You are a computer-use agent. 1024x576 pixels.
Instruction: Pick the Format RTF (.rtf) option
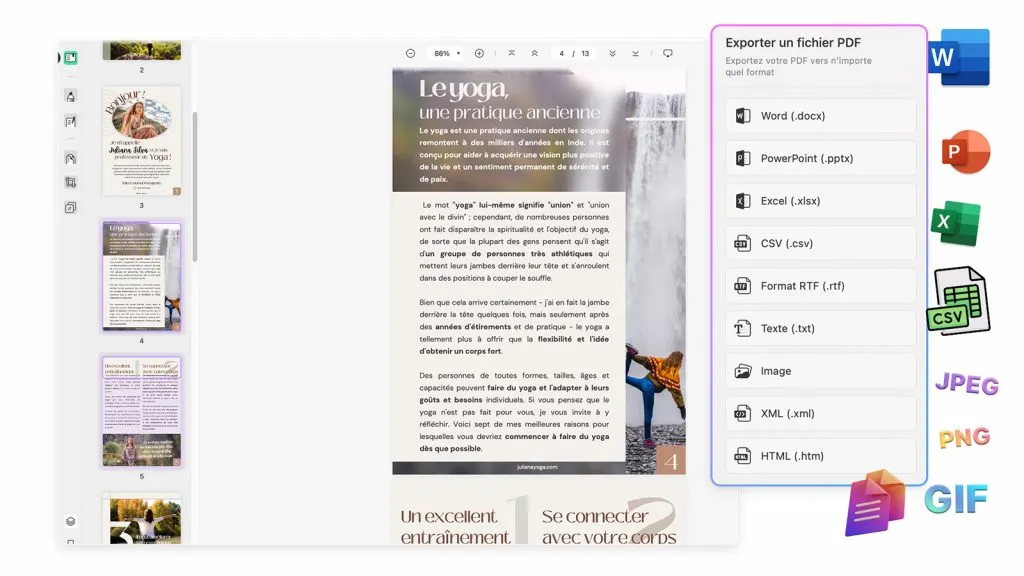pyautogui.click(x=819, y=285)
